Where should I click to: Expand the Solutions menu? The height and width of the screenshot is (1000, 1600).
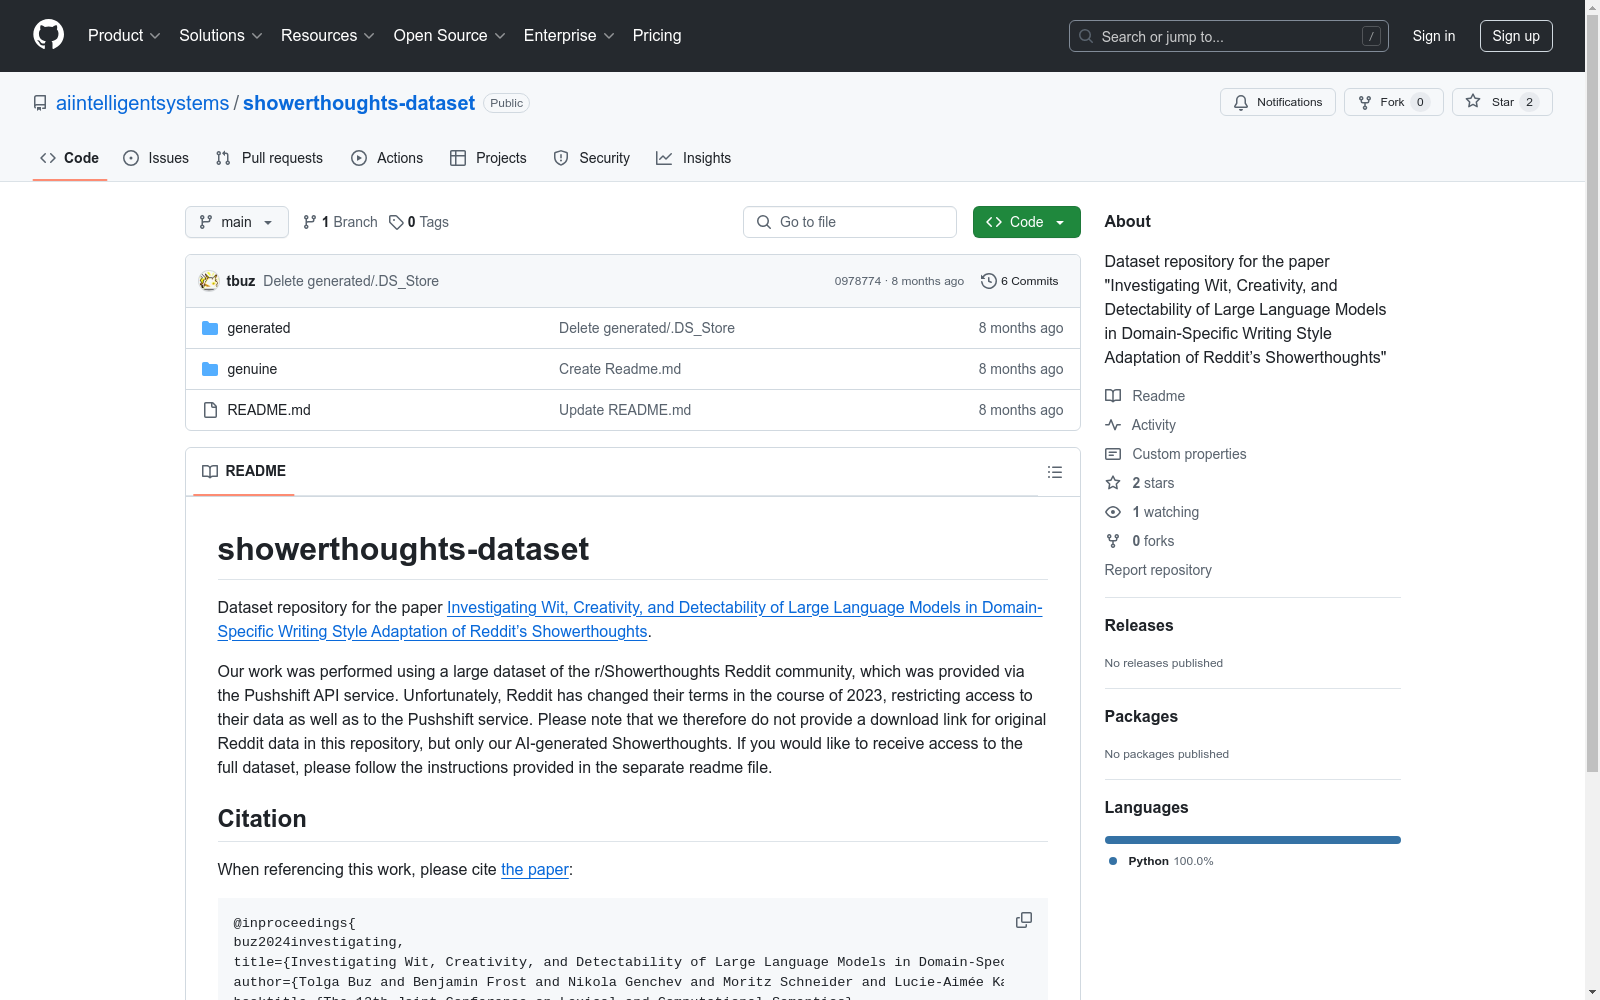221,36
